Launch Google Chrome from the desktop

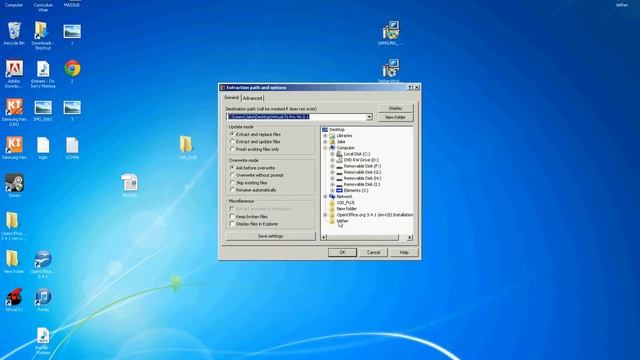click(x=72, y=69)
